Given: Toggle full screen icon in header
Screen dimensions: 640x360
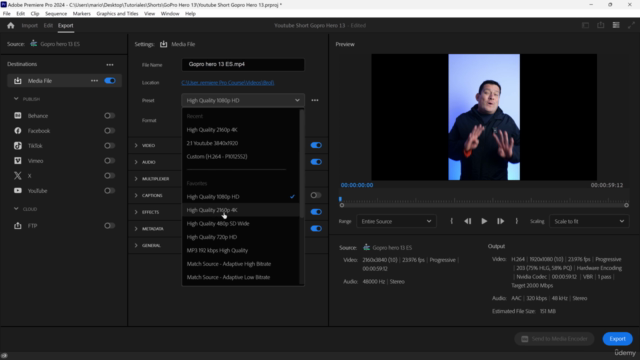Looking at the screenshot, I should point(631,25).
